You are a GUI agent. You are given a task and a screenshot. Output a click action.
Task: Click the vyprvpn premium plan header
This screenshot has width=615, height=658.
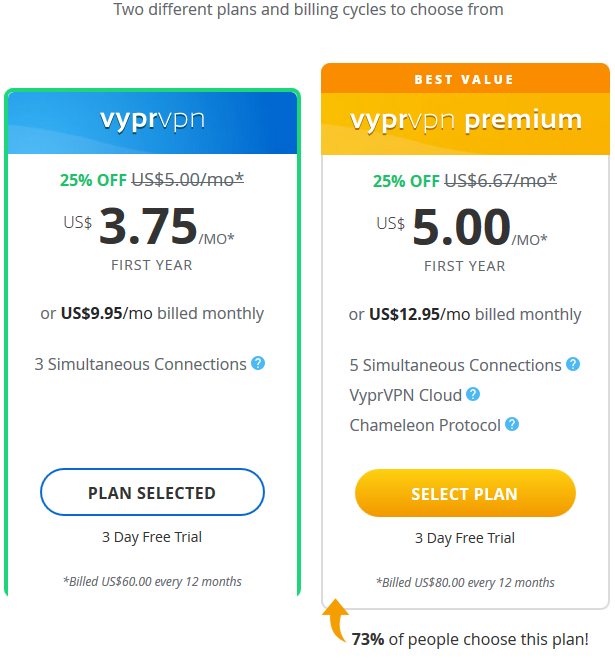click(x=465, y=124)
